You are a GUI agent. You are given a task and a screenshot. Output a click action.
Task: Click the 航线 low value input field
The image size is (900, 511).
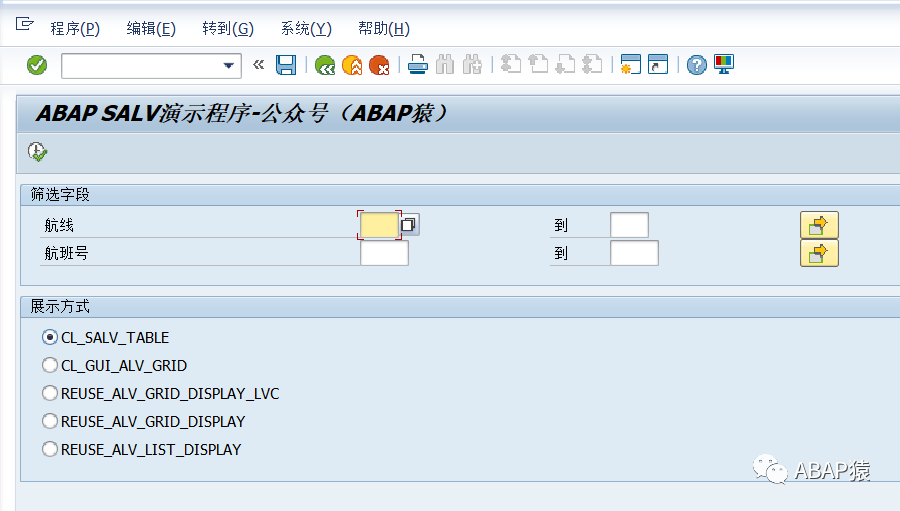379,224
